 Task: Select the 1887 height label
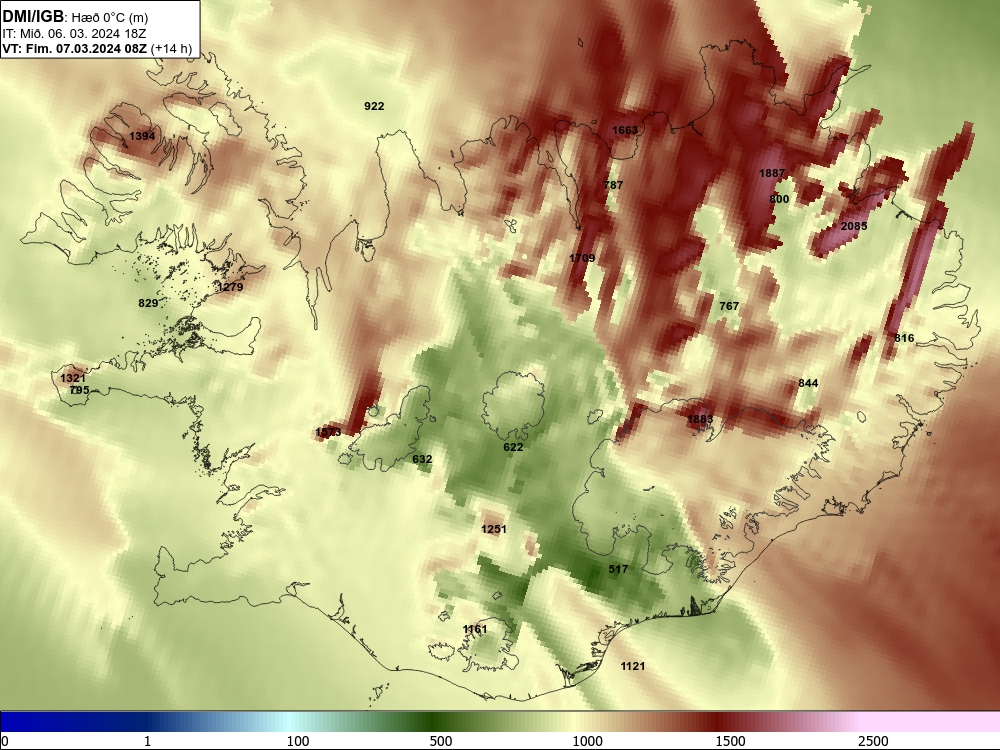tap(772, 173)
